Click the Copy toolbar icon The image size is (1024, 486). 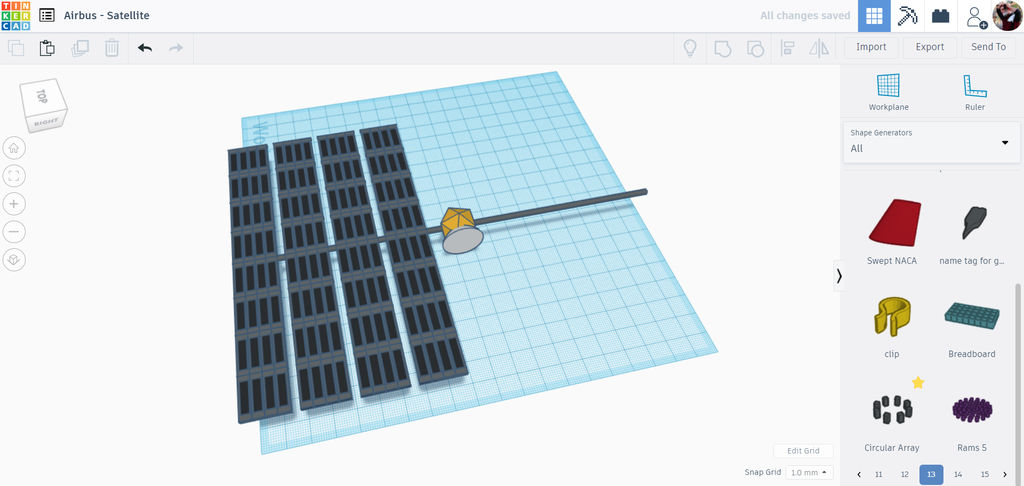click(x=16, y=48)
